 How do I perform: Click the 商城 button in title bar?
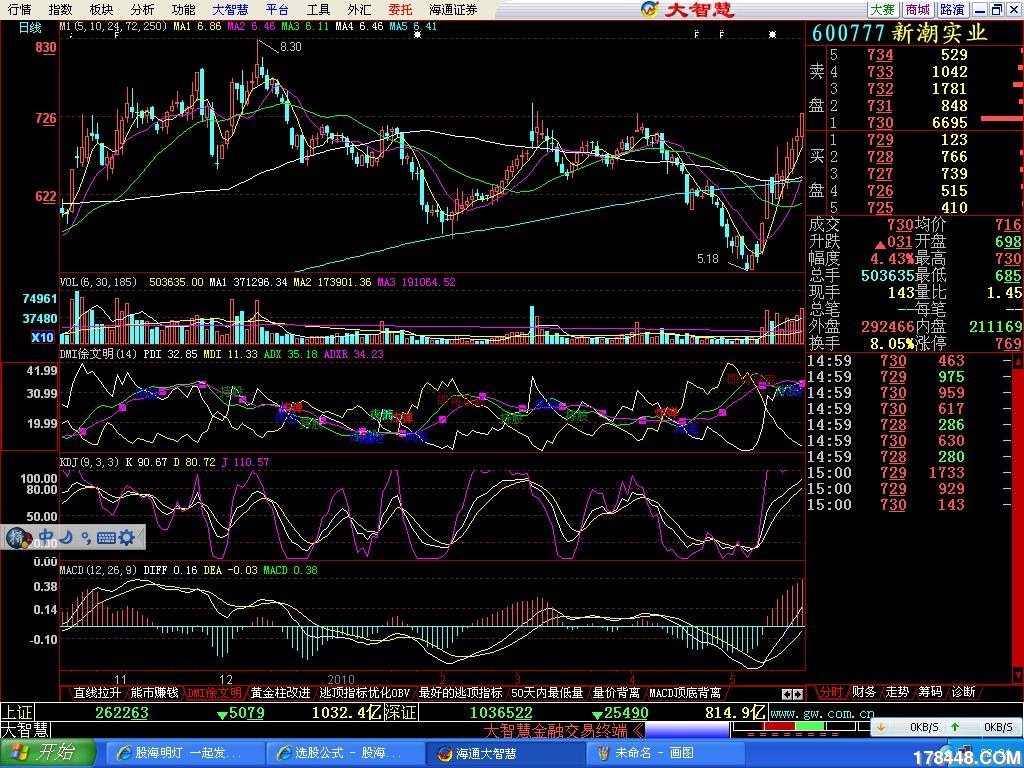(918, 10)
